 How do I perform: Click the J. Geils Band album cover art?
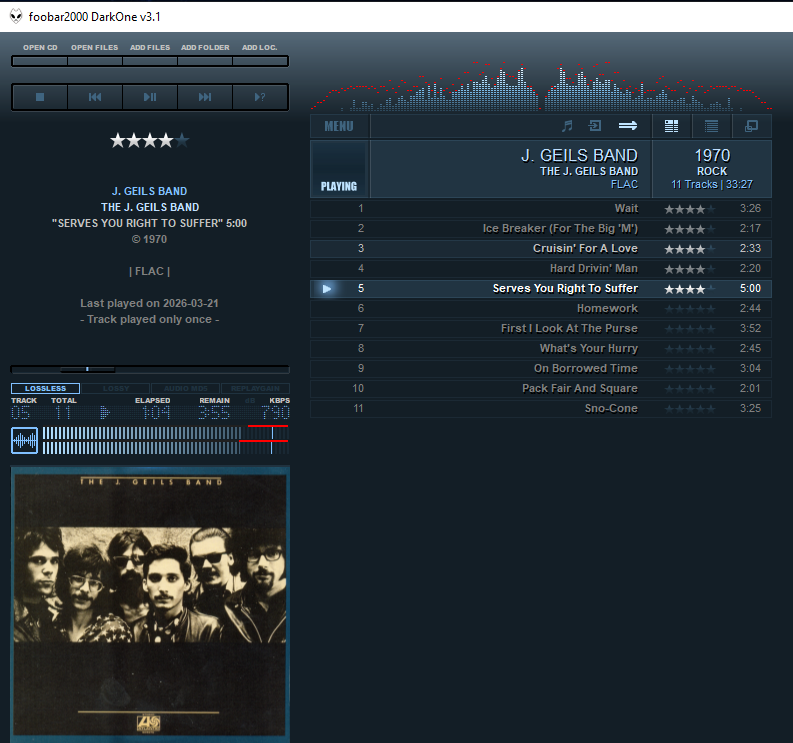click(150, 604)
